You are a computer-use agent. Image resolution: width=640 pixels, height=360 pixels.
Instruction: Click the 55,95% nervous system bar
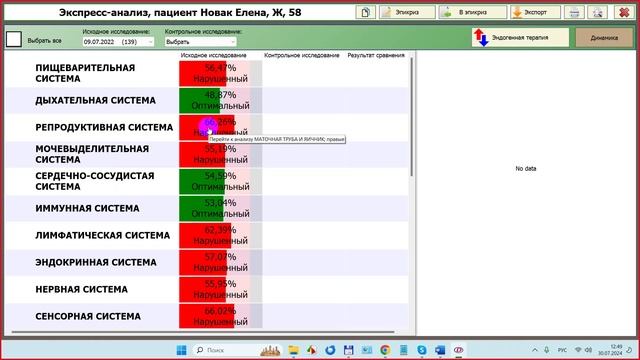point(220,289)
